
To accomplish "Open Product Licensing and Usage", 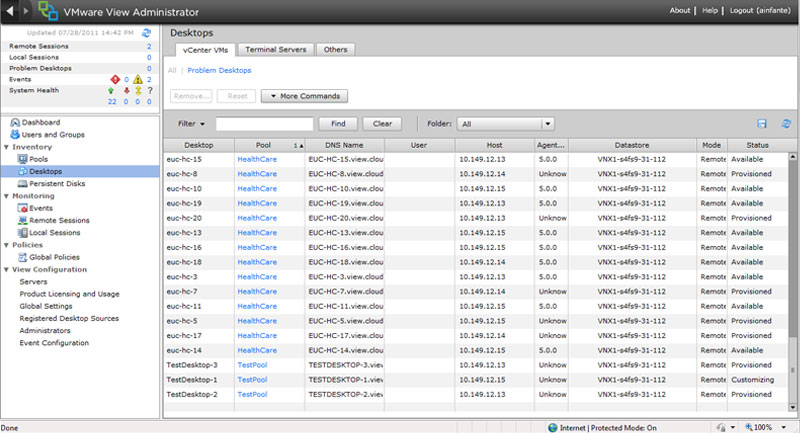I will coord(69,294).
